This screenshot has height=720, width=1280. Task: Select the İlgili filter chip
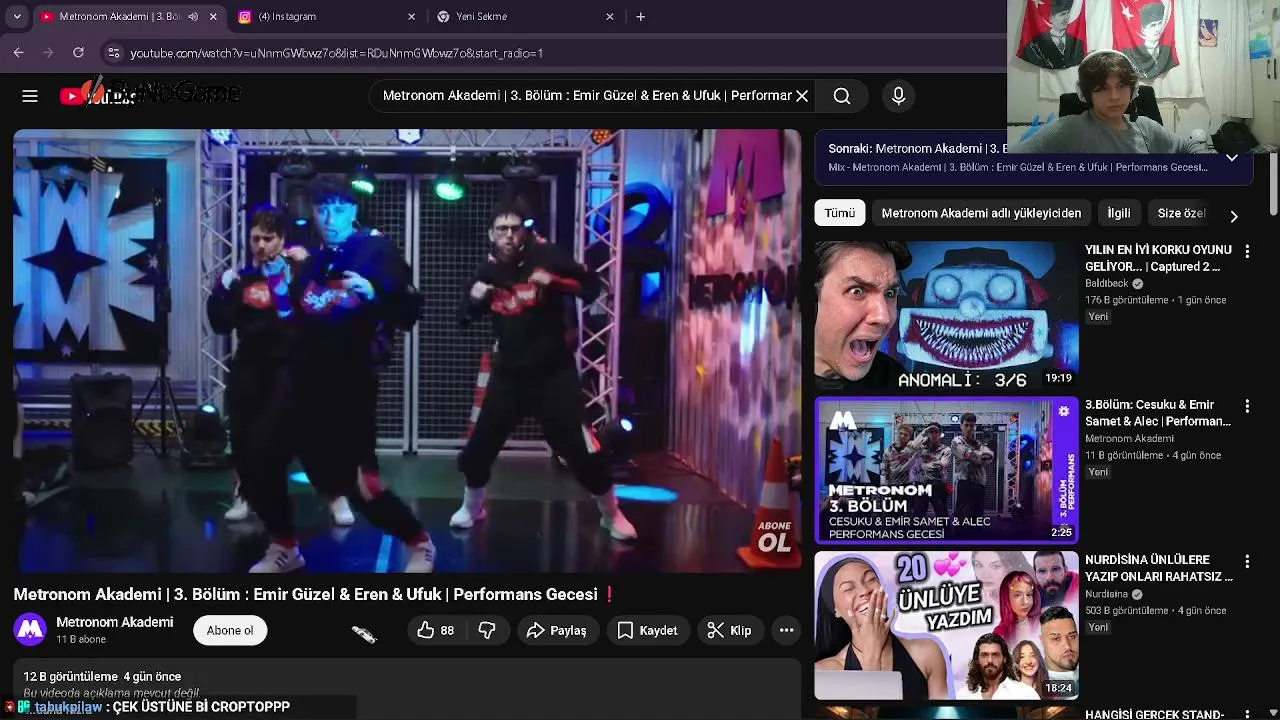pos(1119,213)
